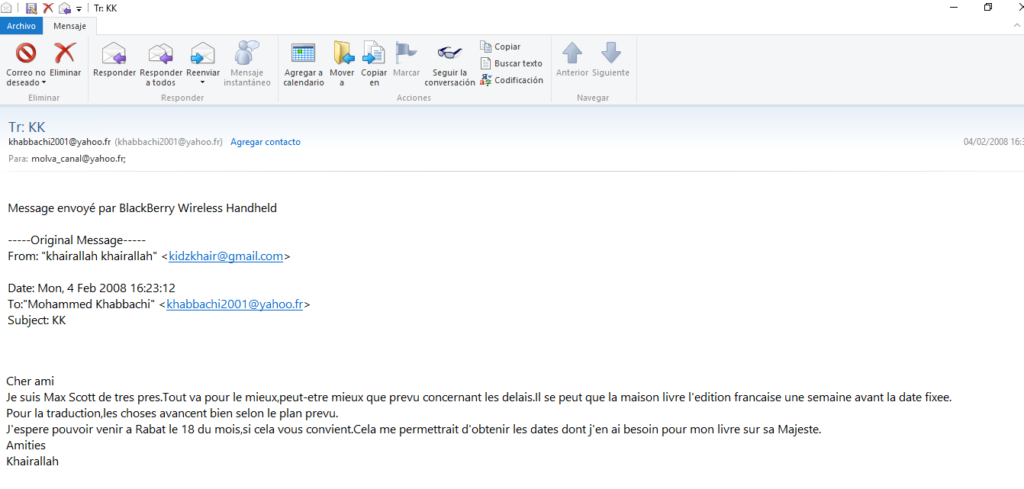
Task: Select the Mensaje ribbon tab
Action: click(68, 27)
